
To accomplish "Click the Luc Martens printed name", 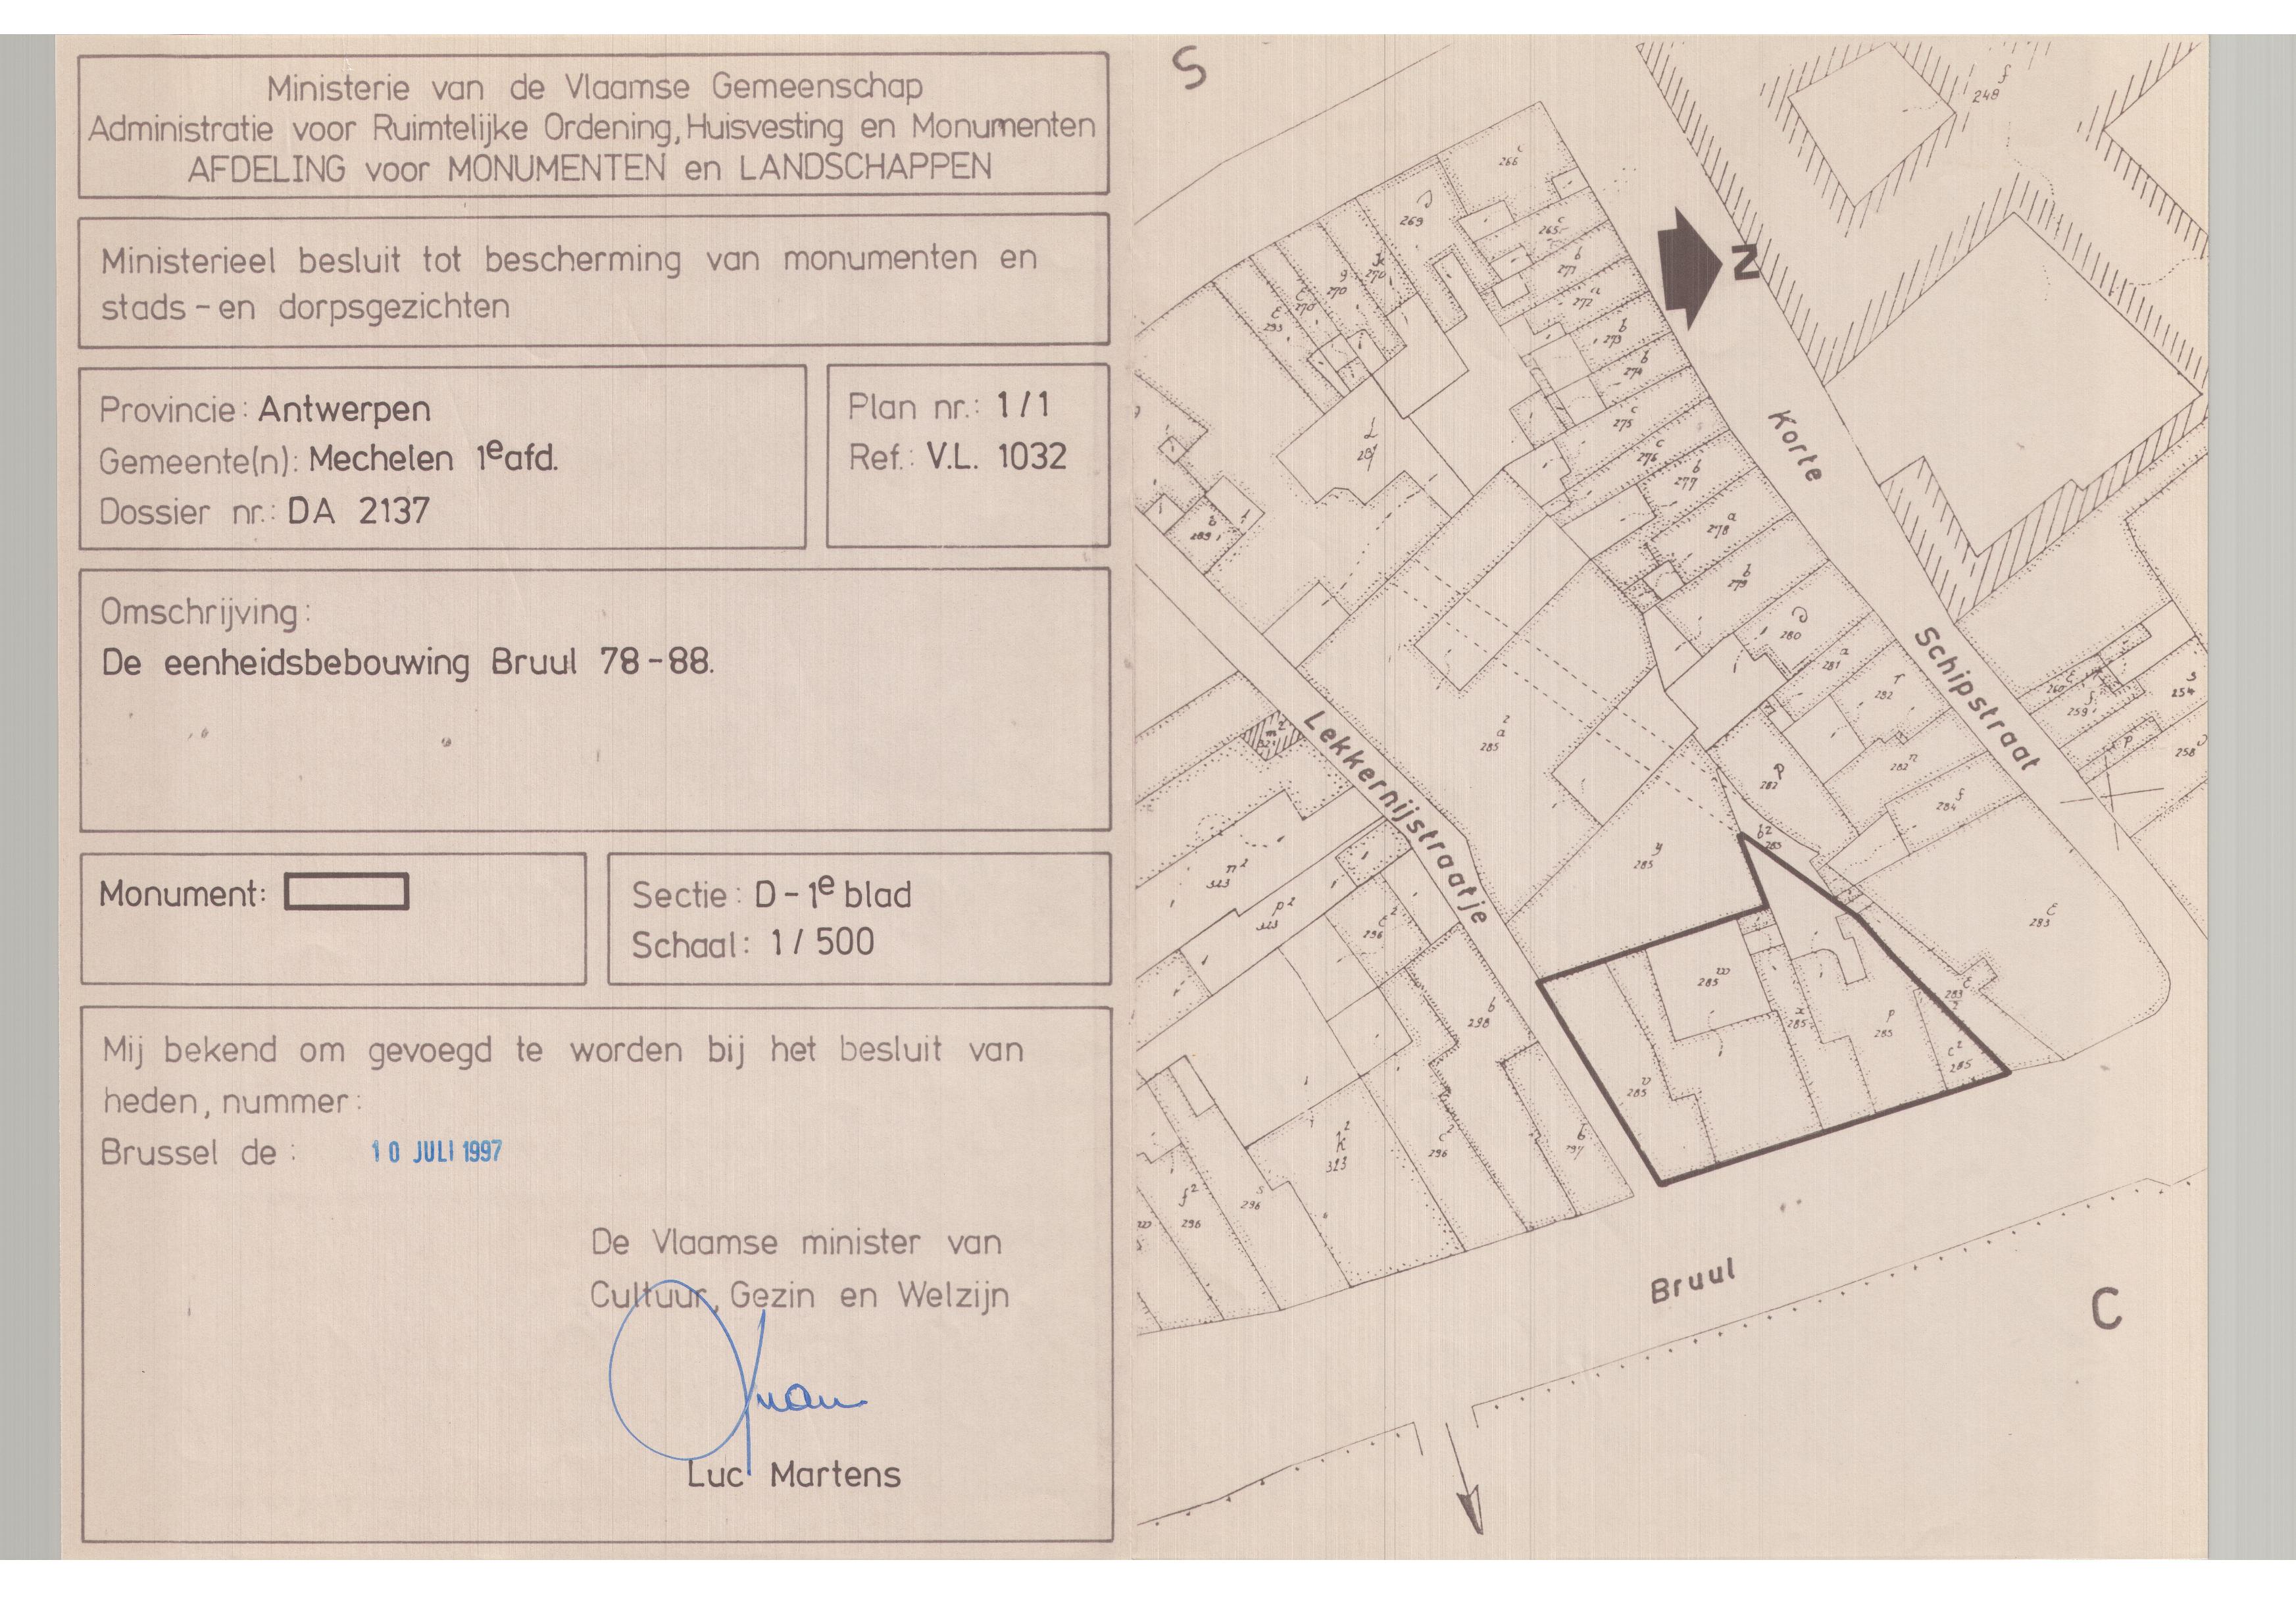I will tap(794, 1474).
